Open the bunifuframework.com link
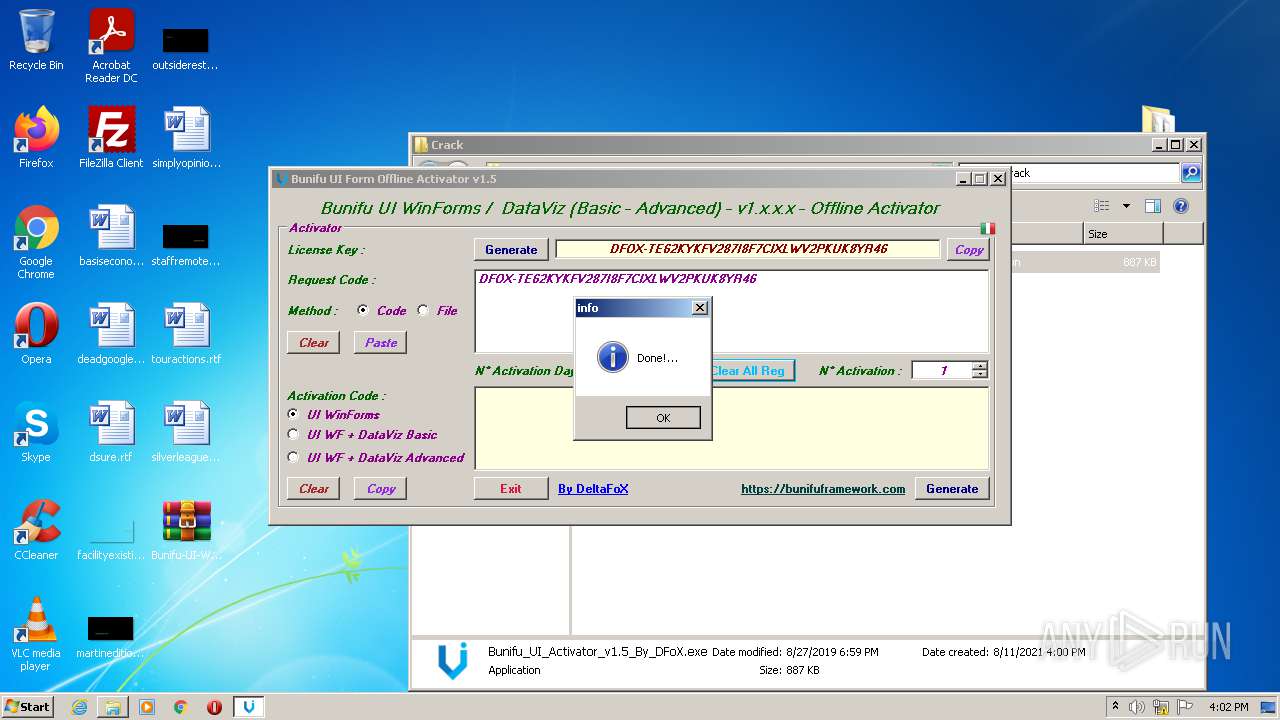 coord(823,489)
